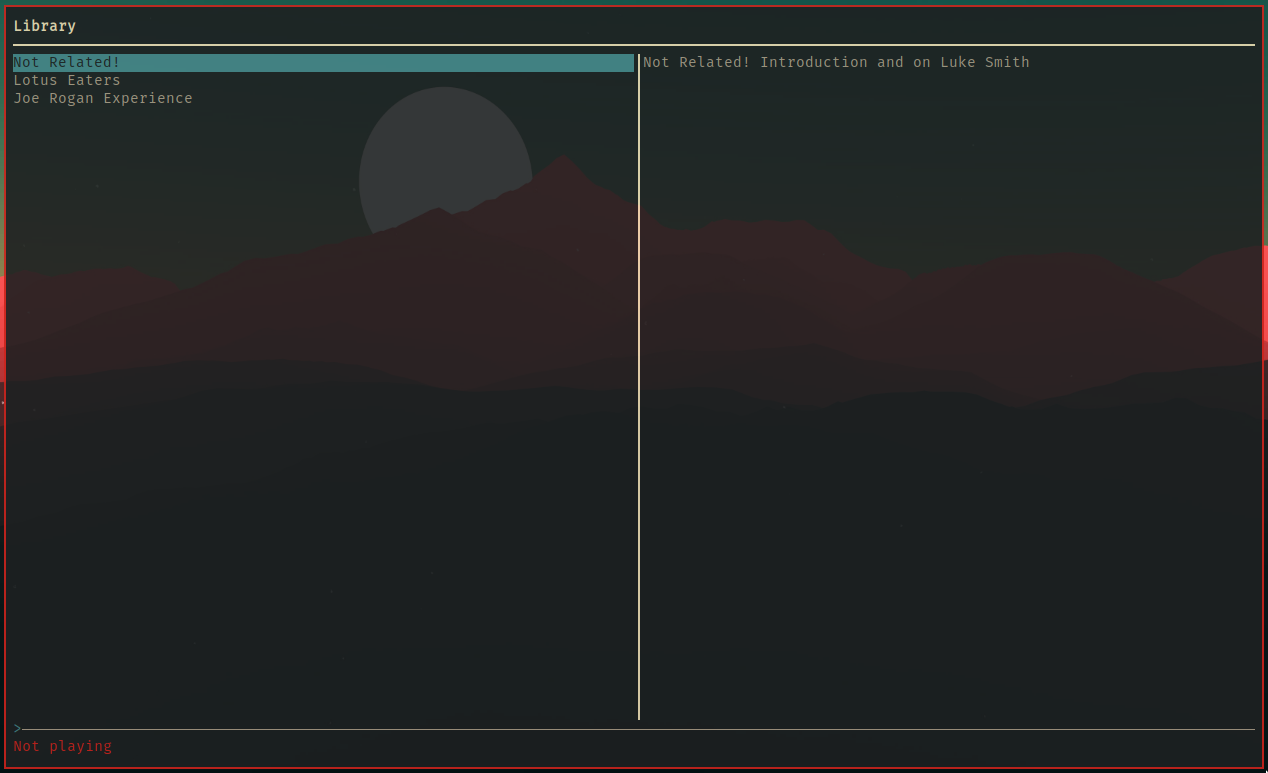Select the "Joe Rogan Experience" podcast
This screenshot has height=773, width=1268.
[x=103, y=98]
